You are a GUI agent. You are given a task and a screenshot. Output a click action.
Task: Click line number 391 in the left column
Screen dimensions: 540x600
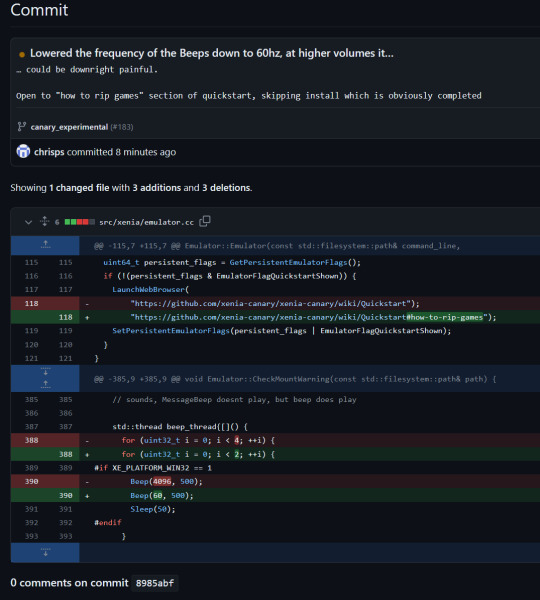pyautogui.click(x=31, y=509)
